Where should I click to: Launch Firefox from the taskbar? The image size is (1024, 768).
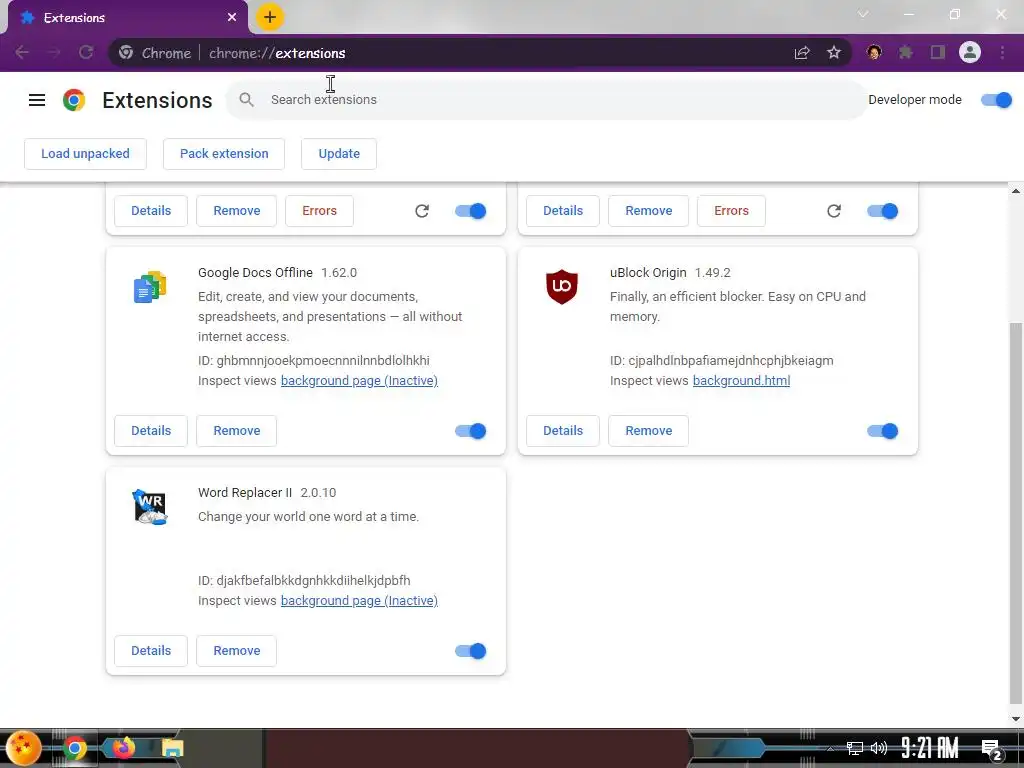[x=123, y=747]
